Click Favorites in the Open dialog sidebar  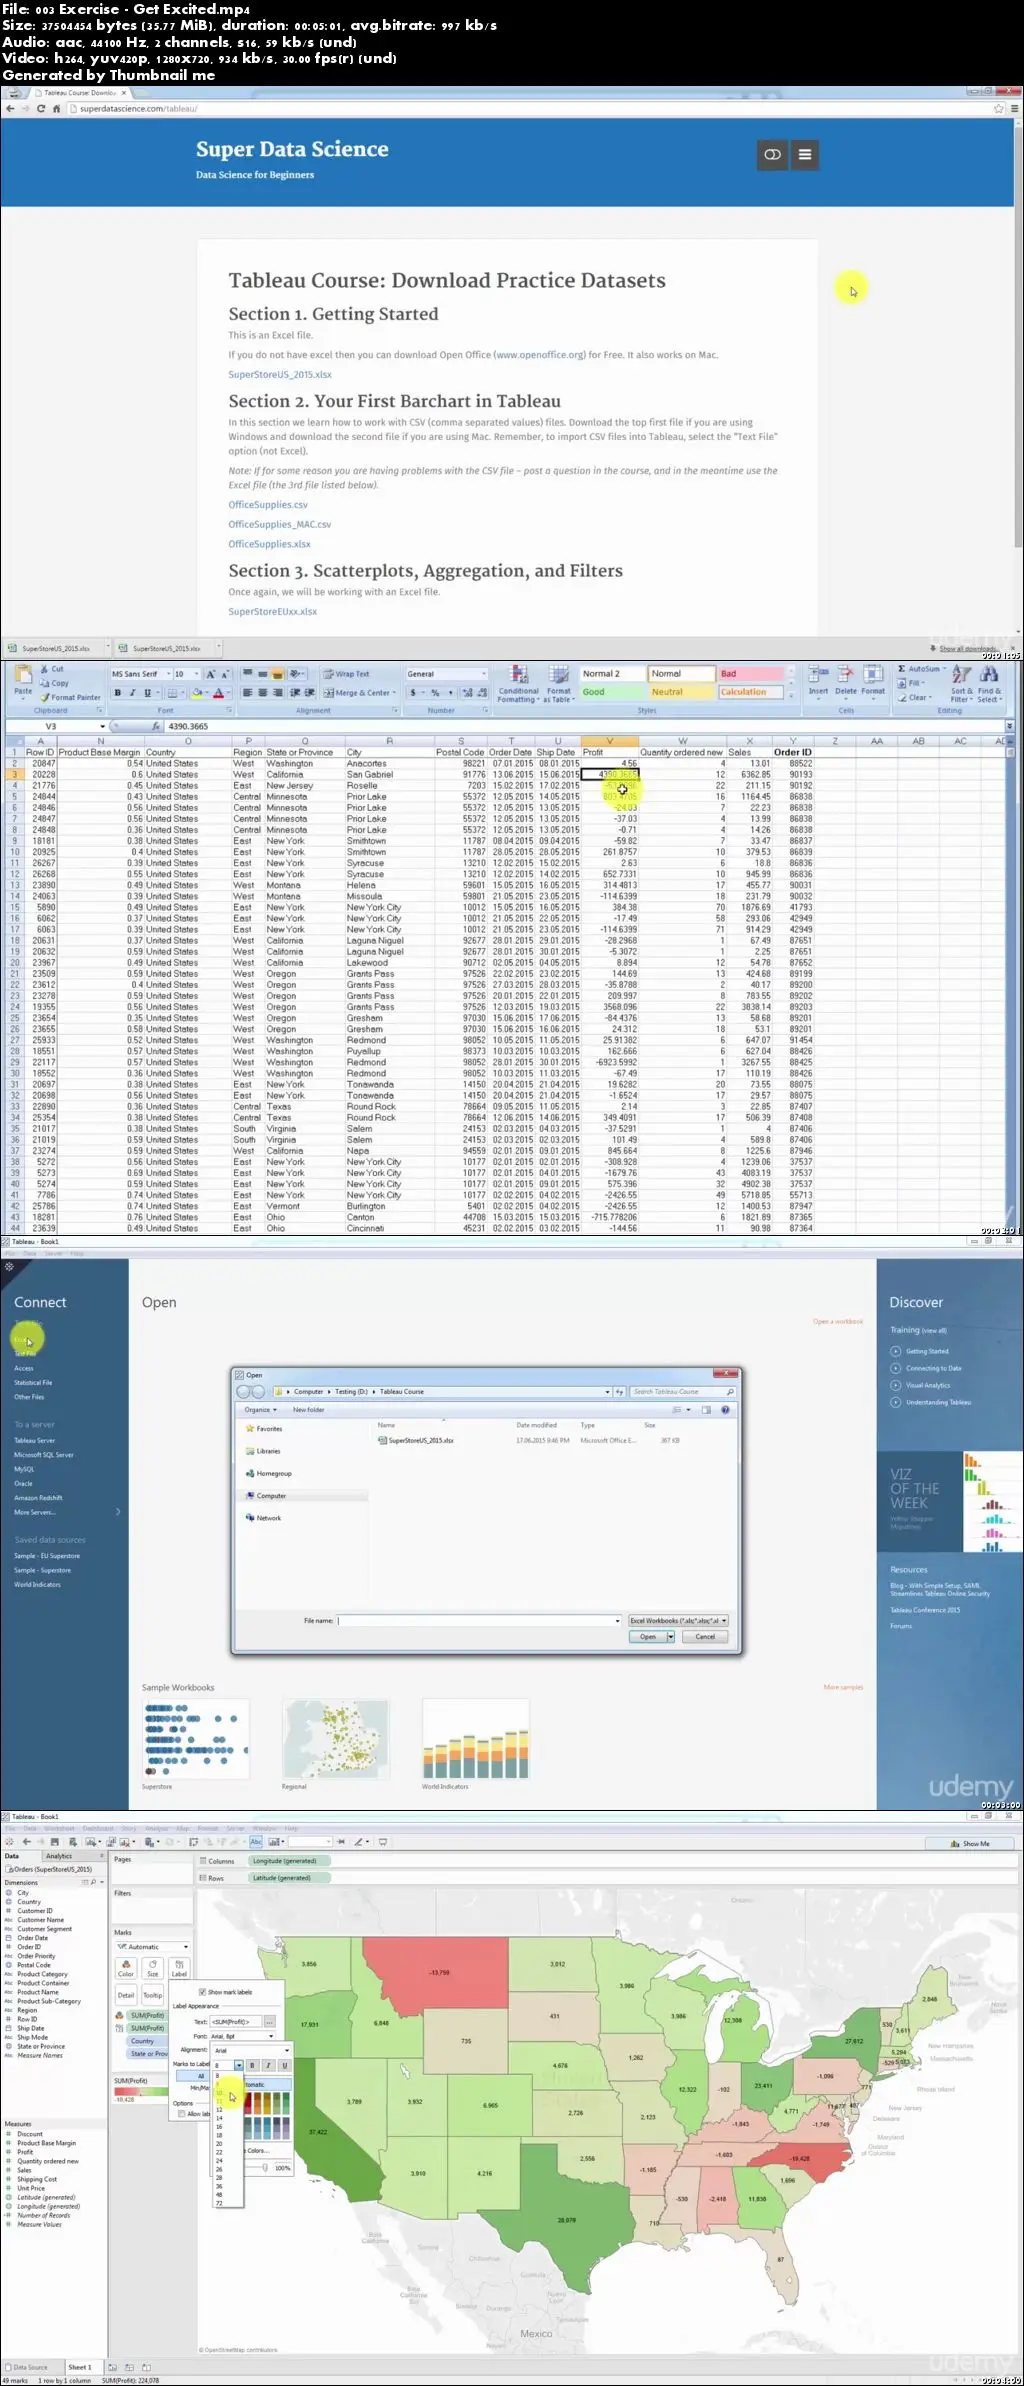tap(265, 1429)
